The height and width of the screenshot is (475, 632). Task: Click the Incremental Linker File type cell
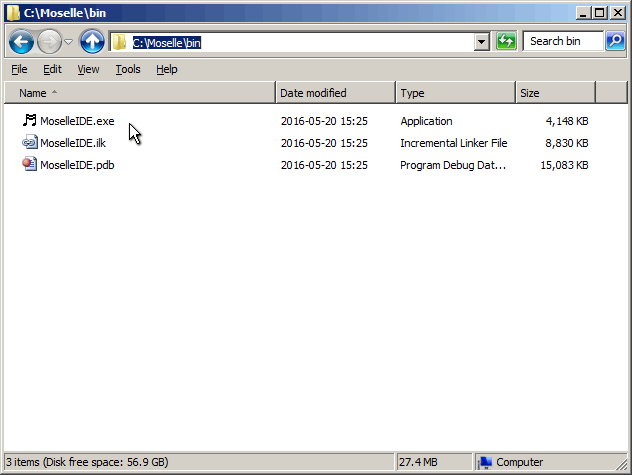453,143
